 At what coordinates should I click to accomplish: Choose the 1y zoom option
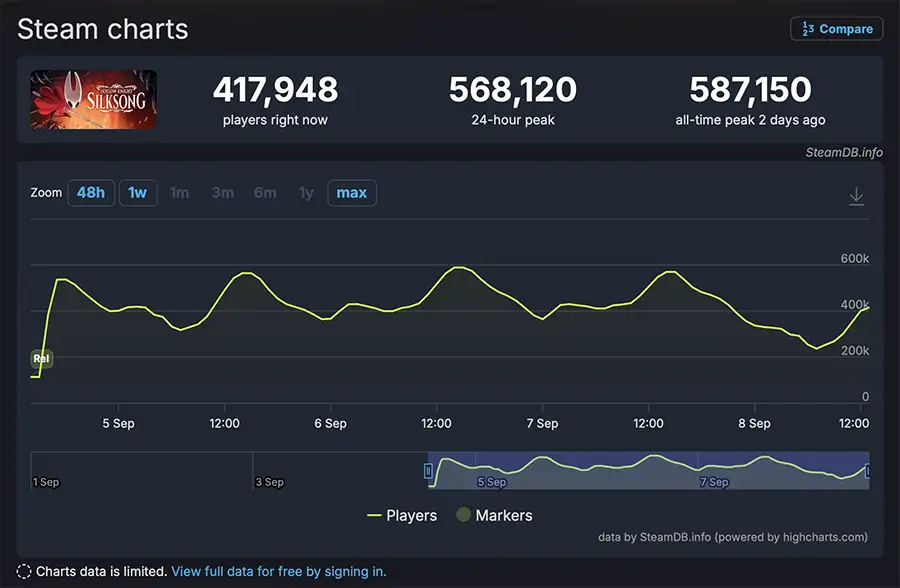tap(307, 193)
